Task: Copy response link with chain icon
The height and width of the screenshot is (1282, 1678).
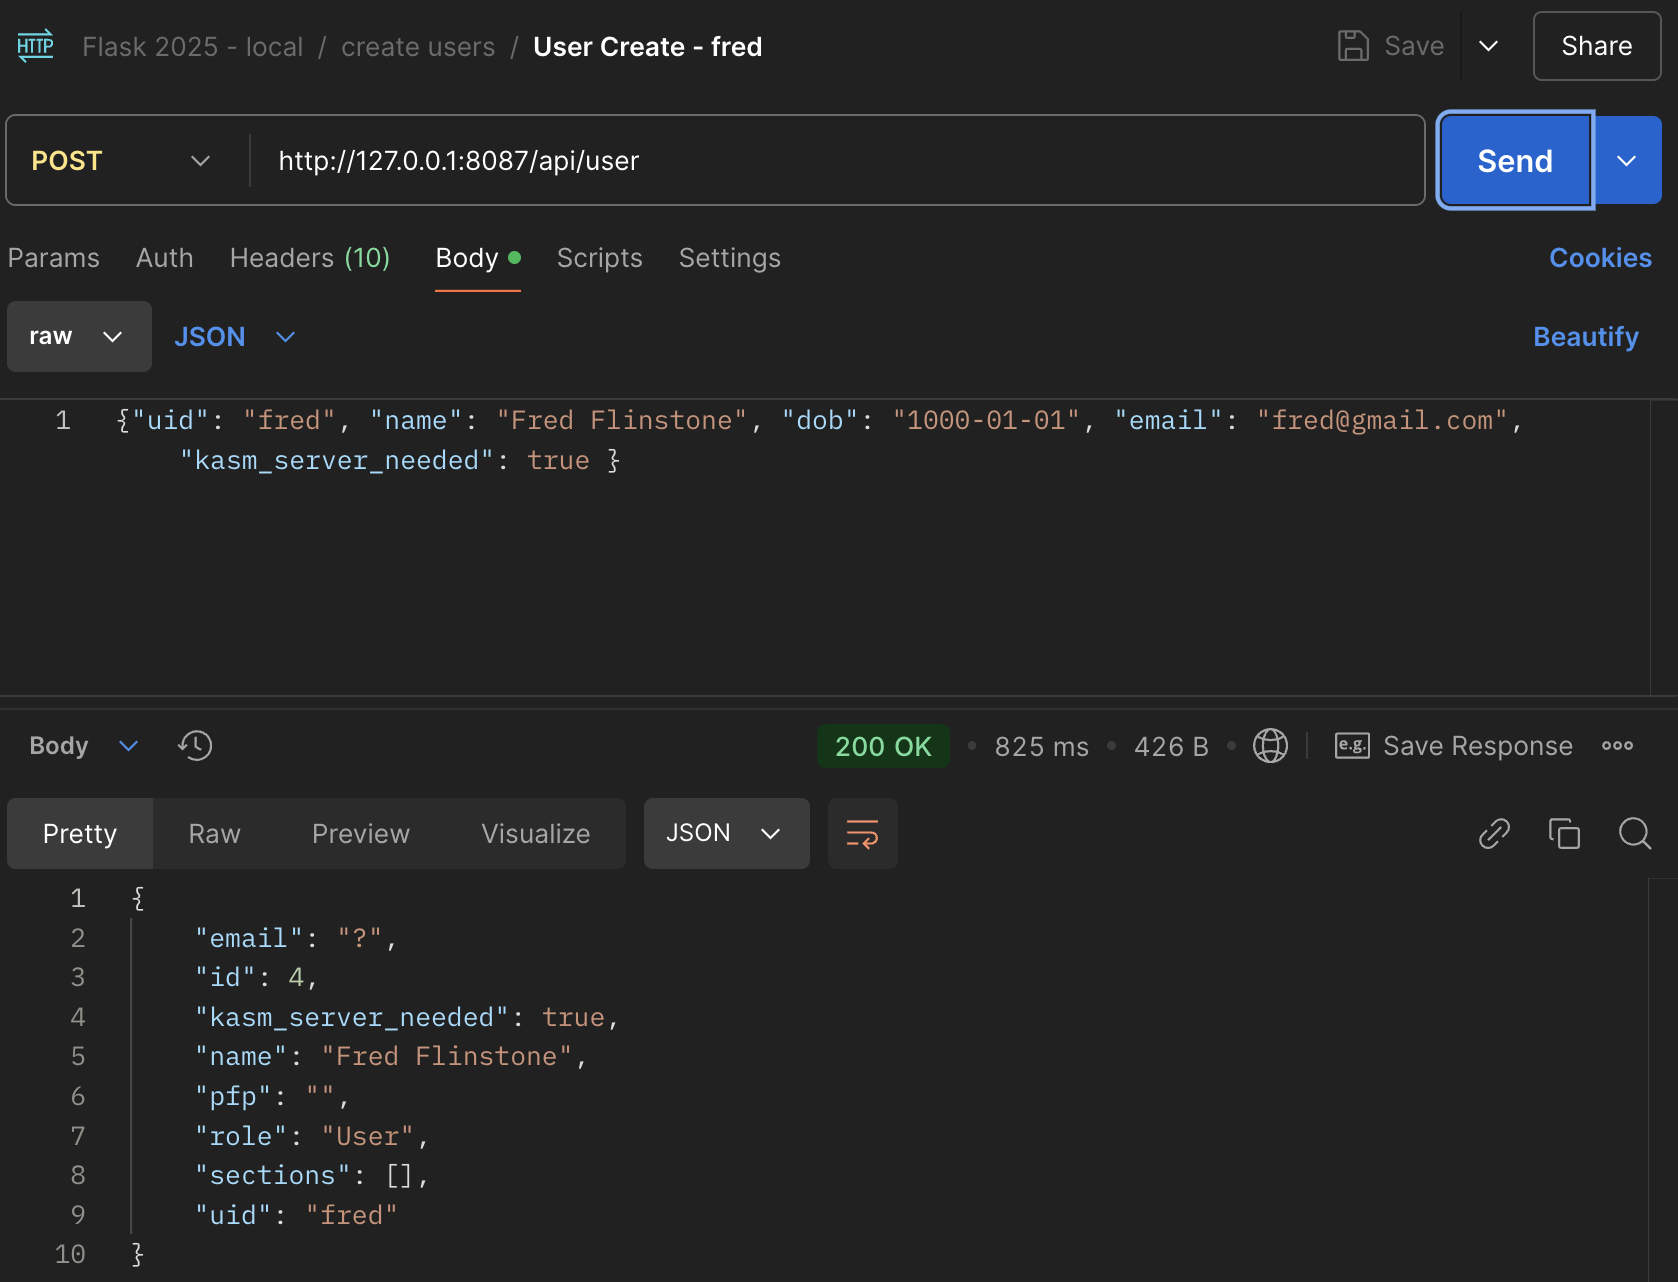Action: (x=1494, y=833)
